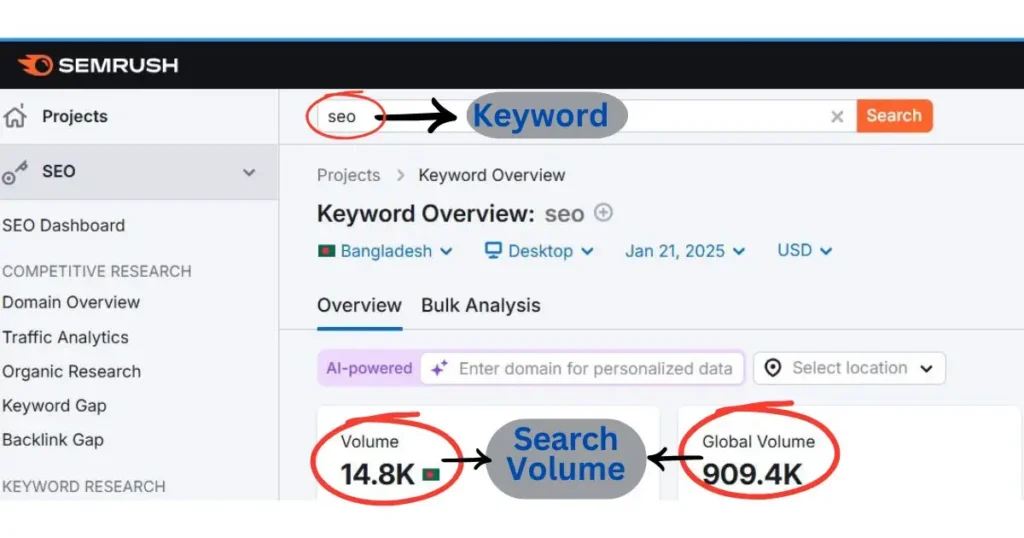Open Projects home icon

[x=14, y=116]
